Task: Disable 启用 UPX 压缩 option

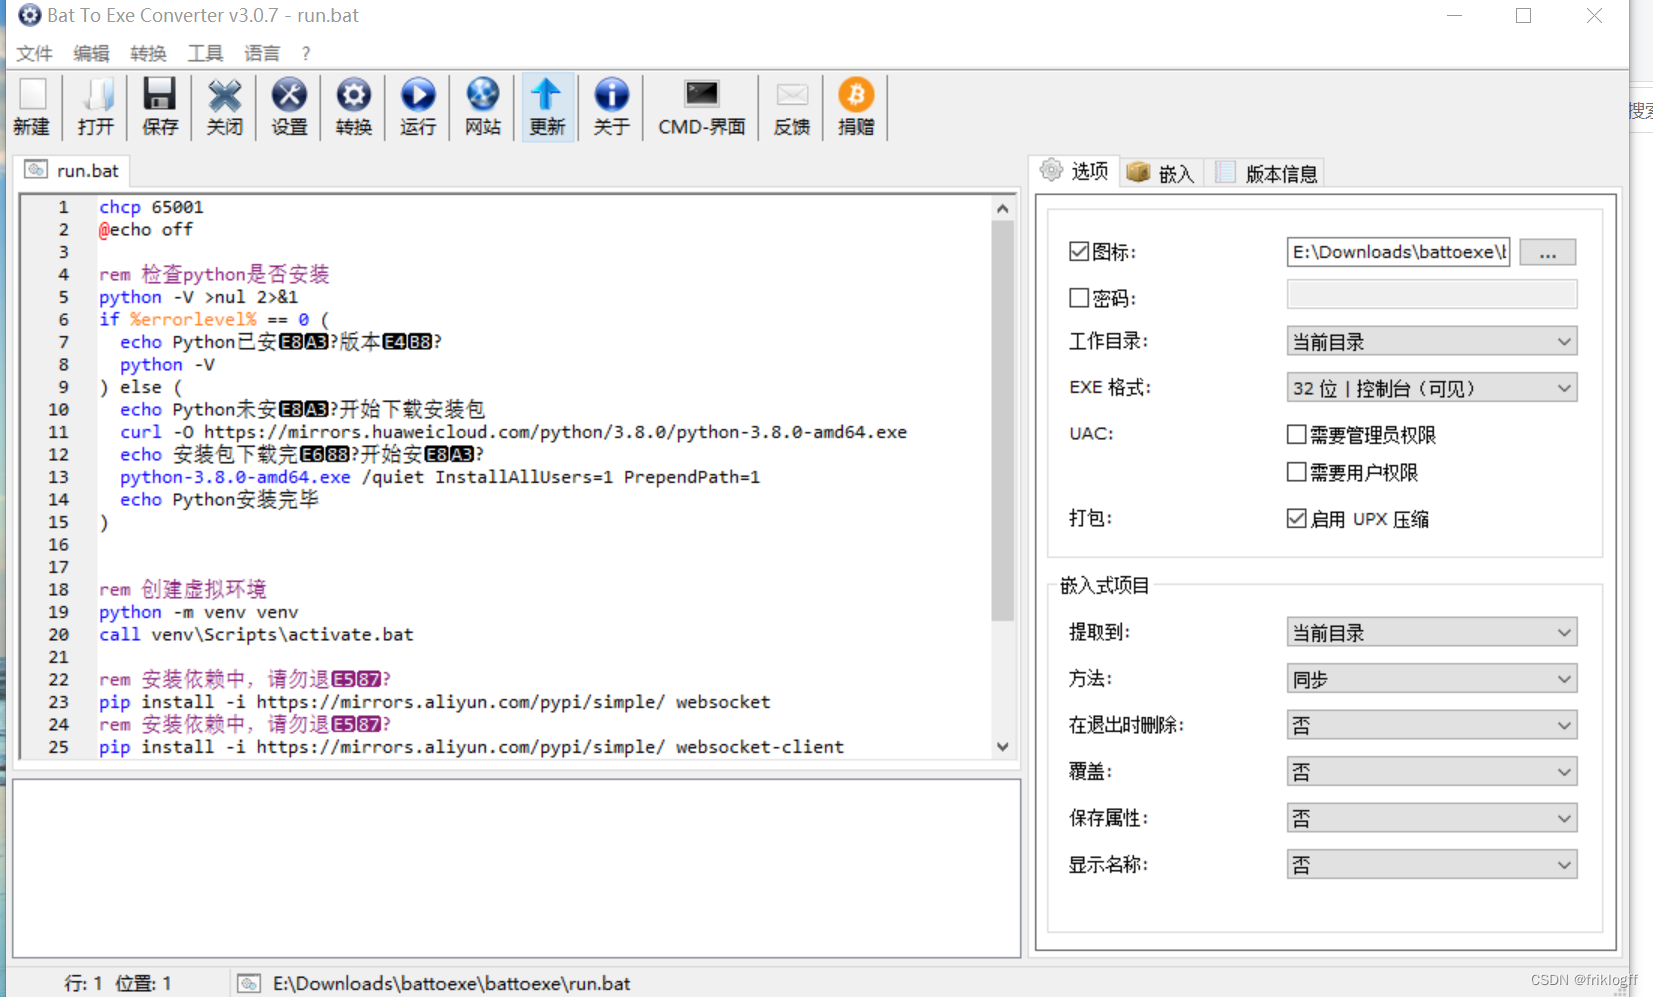Action: point(1295,518)
